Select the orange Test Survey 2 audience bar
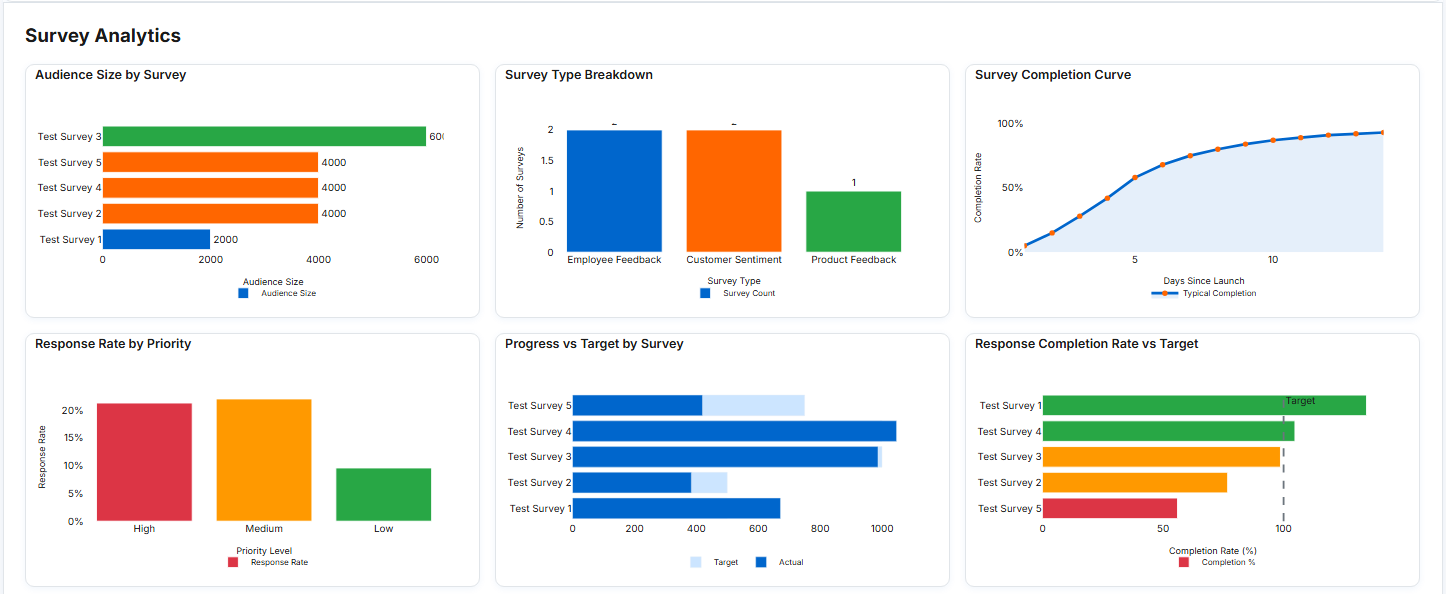Image resolution: width=1446 pixels, height=594 pixels. point(210,213)
